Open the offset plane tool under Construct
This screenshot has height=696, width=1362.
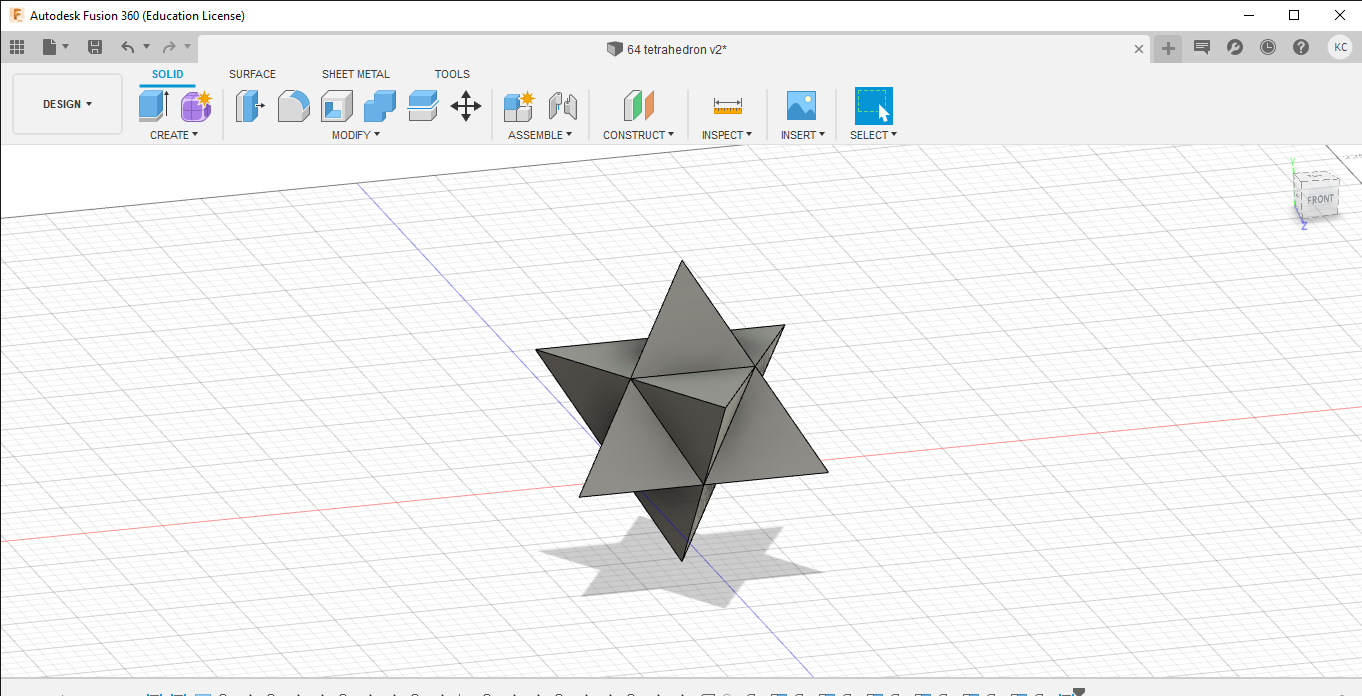[x=639, y=105]
